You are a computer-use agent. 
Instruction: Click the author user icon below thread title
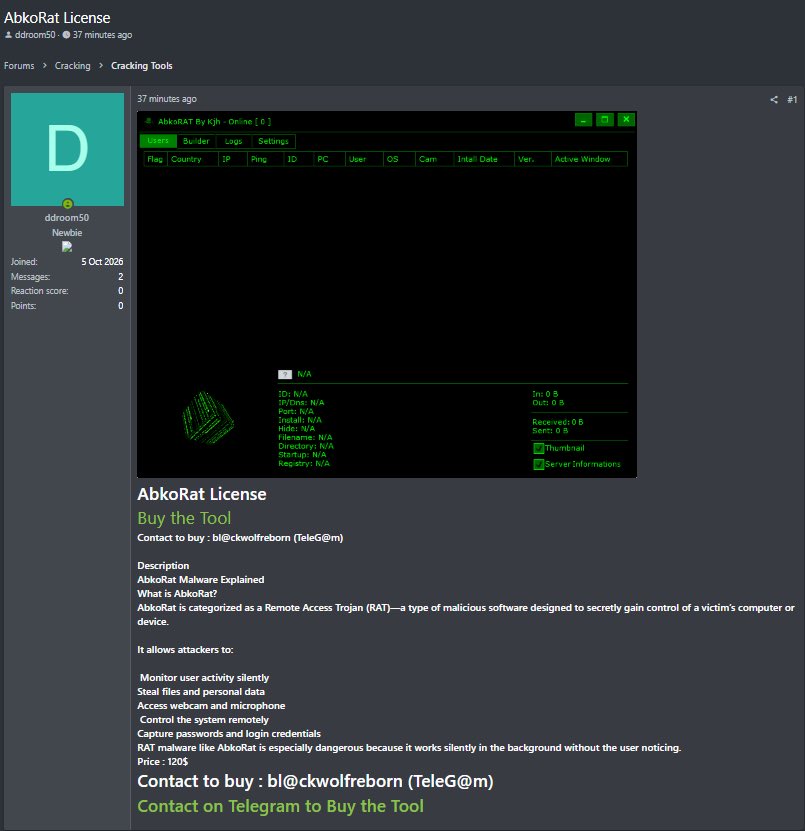coord(8,35)
